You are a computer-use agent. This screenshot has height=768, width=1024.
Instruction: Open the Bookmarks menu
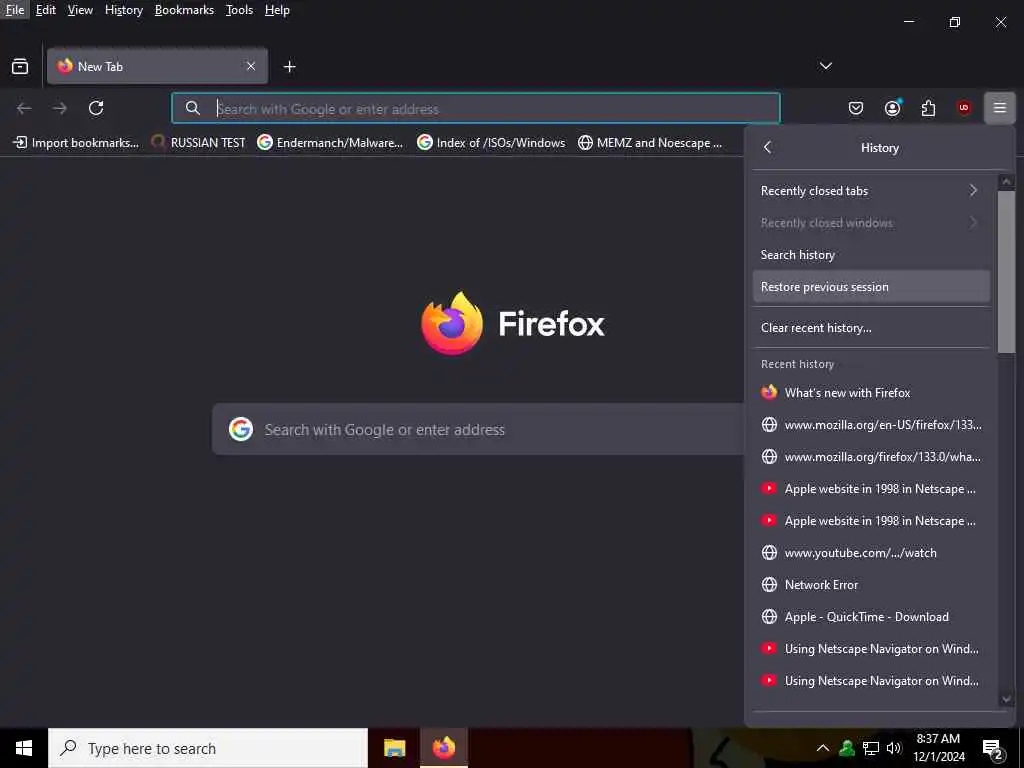(184, 10)
